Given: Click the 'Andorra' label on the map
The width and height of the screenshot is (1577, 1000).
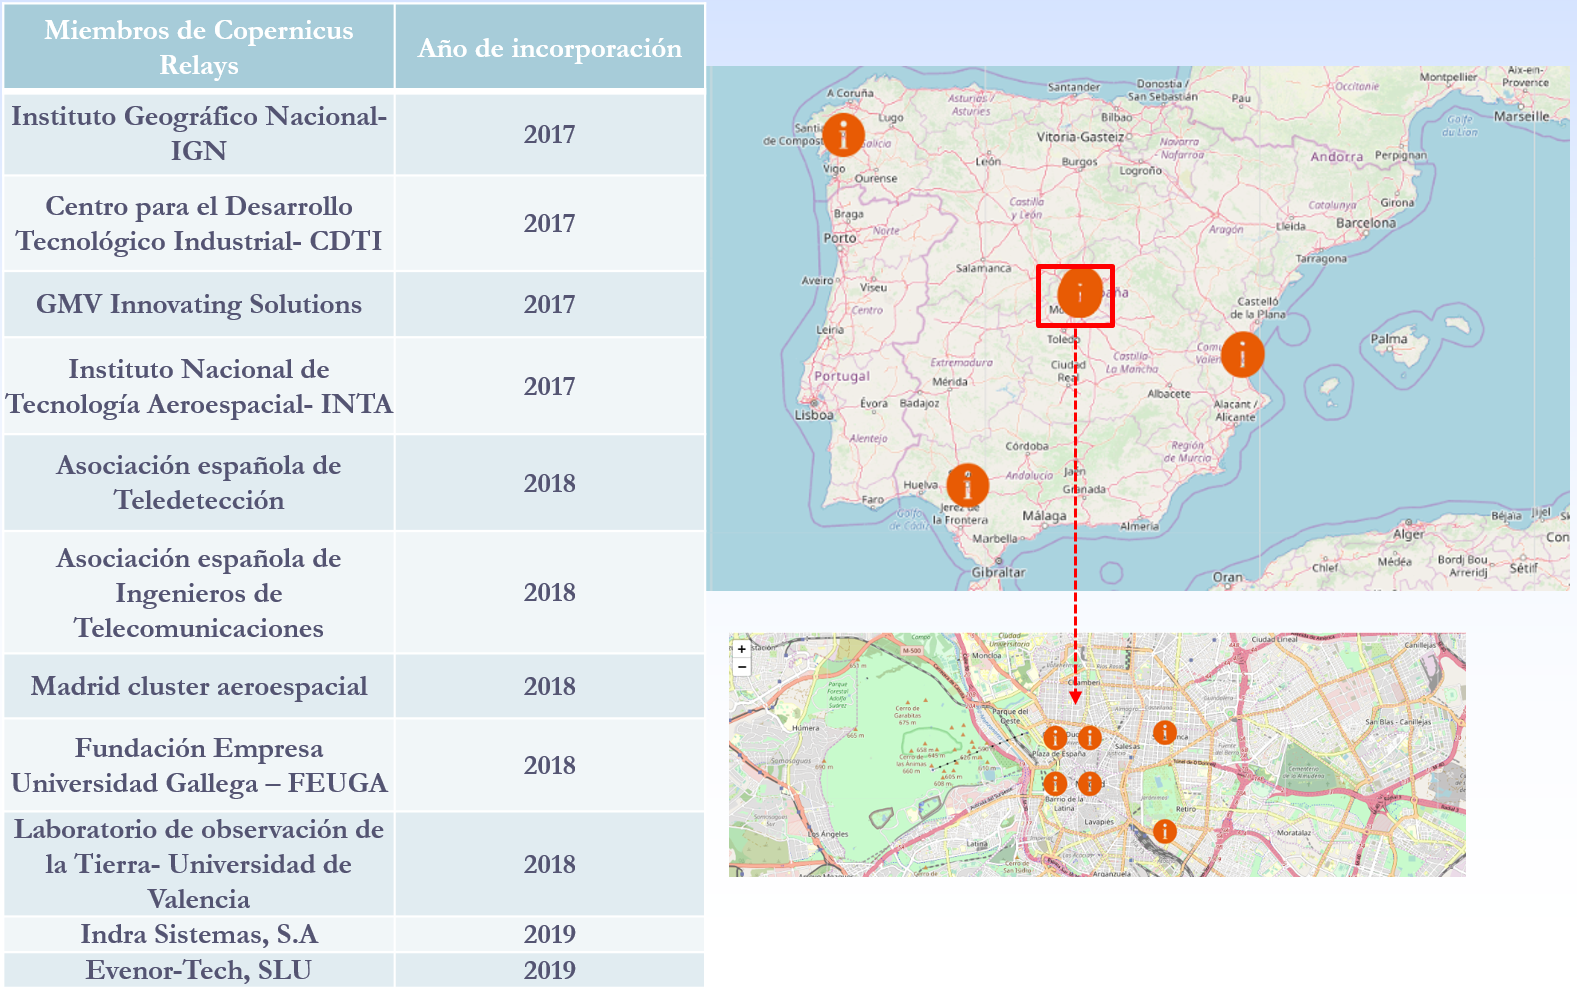Looking at the screenshot, I should click(x=1337, y=157).
